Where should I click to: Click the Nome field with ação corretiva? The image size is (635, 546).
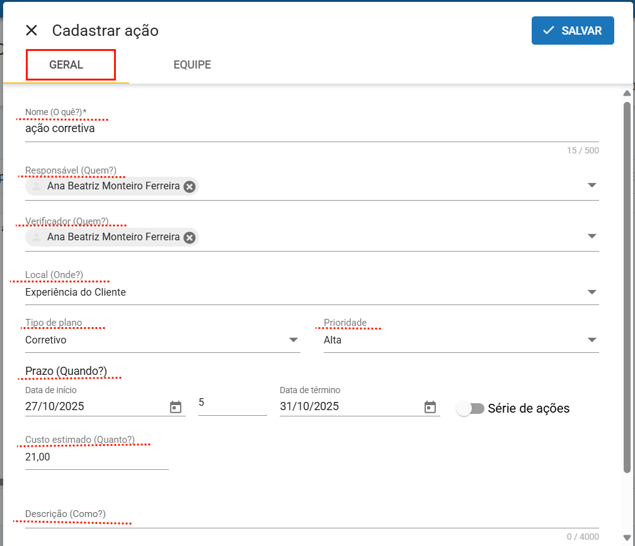click(300, 129)
